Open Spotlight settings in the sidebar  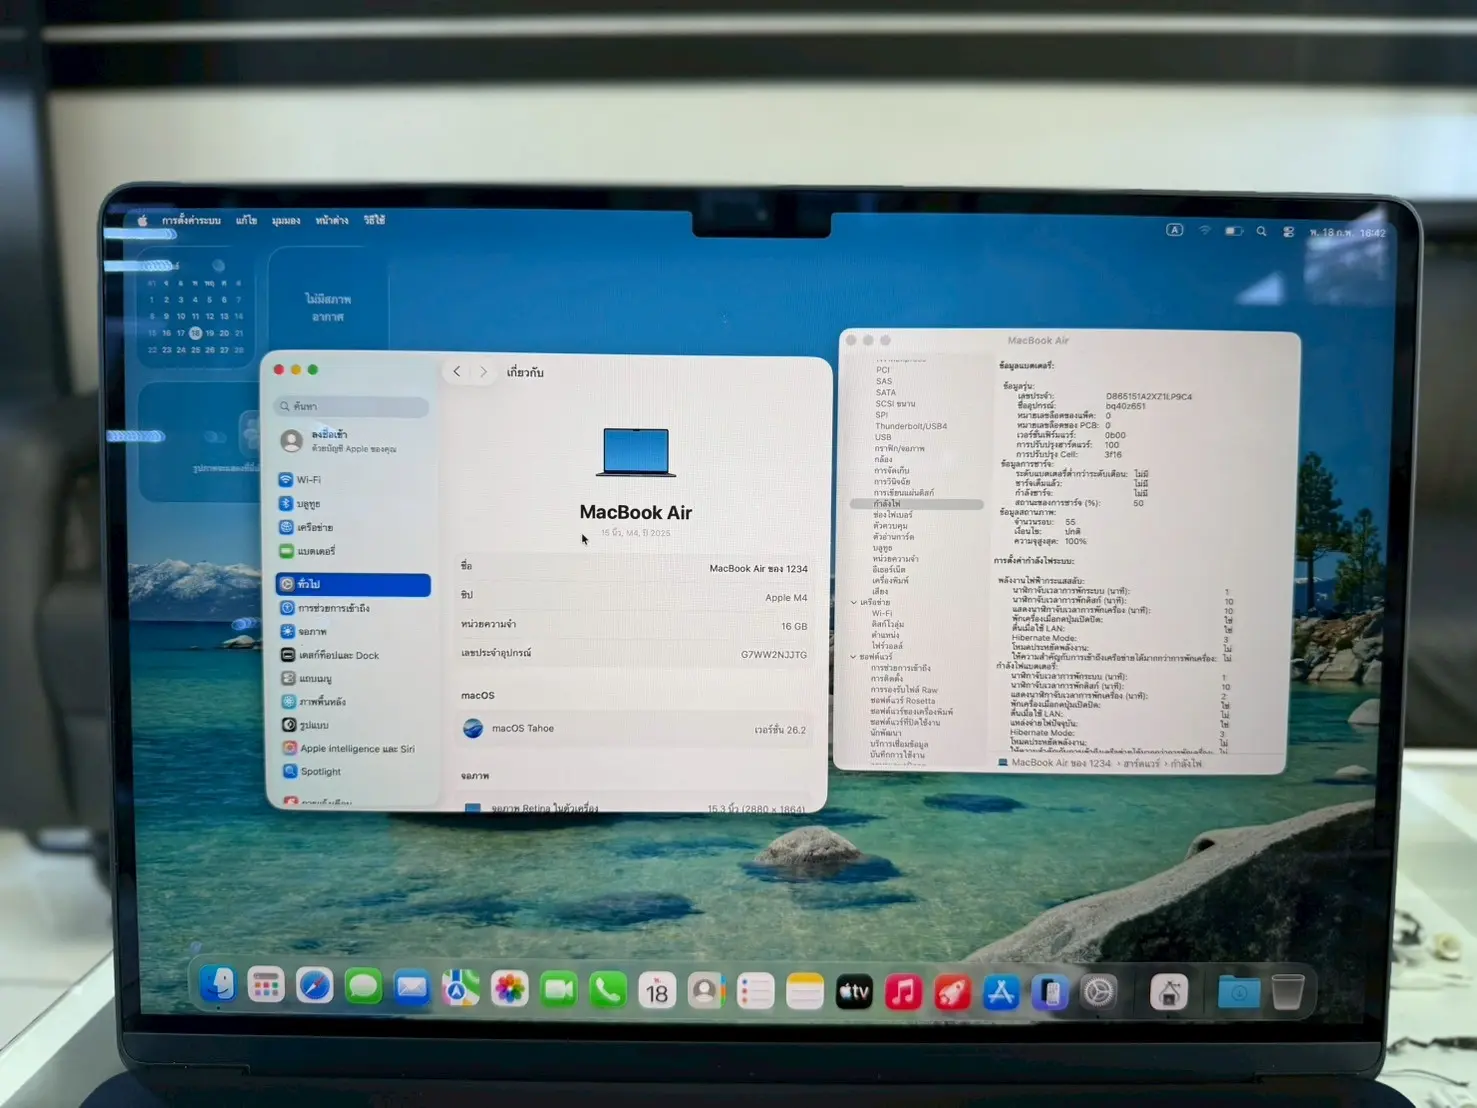(x=317, y=771)
